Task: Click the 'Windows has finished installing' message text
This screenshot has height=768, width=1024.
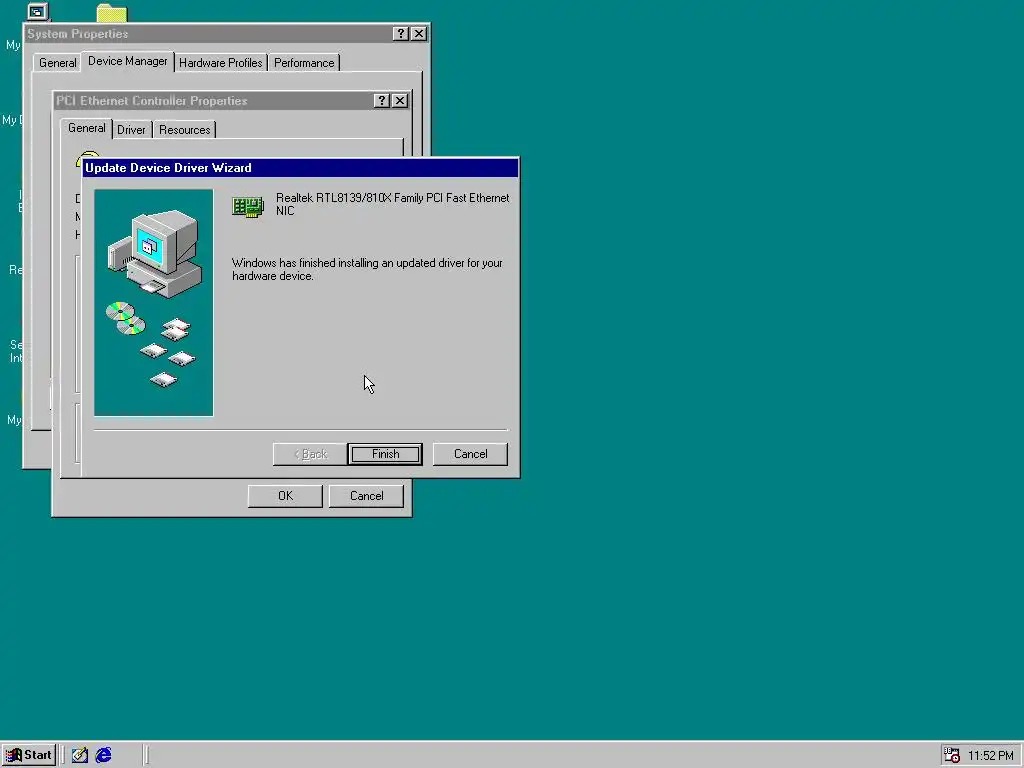Action: (x=367, y=269)
